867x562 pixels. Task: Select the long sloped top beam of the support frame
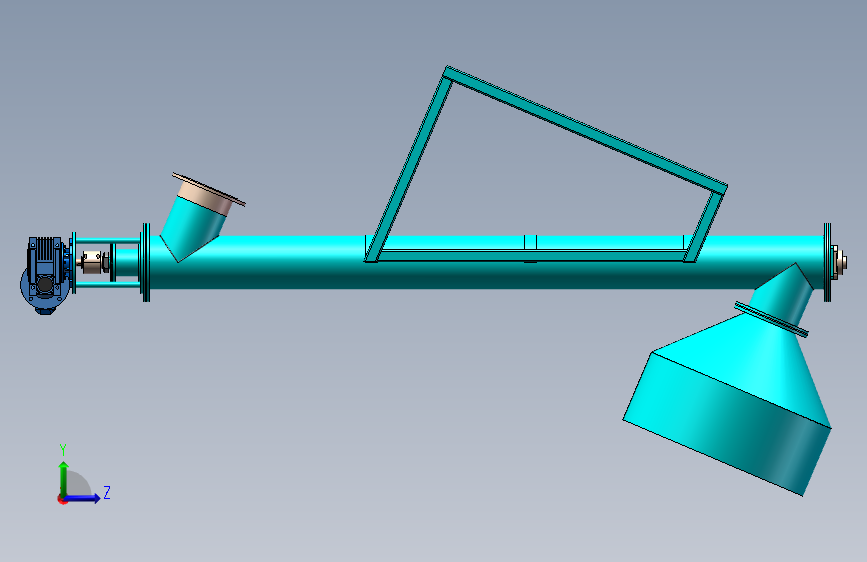coord(586,130)
